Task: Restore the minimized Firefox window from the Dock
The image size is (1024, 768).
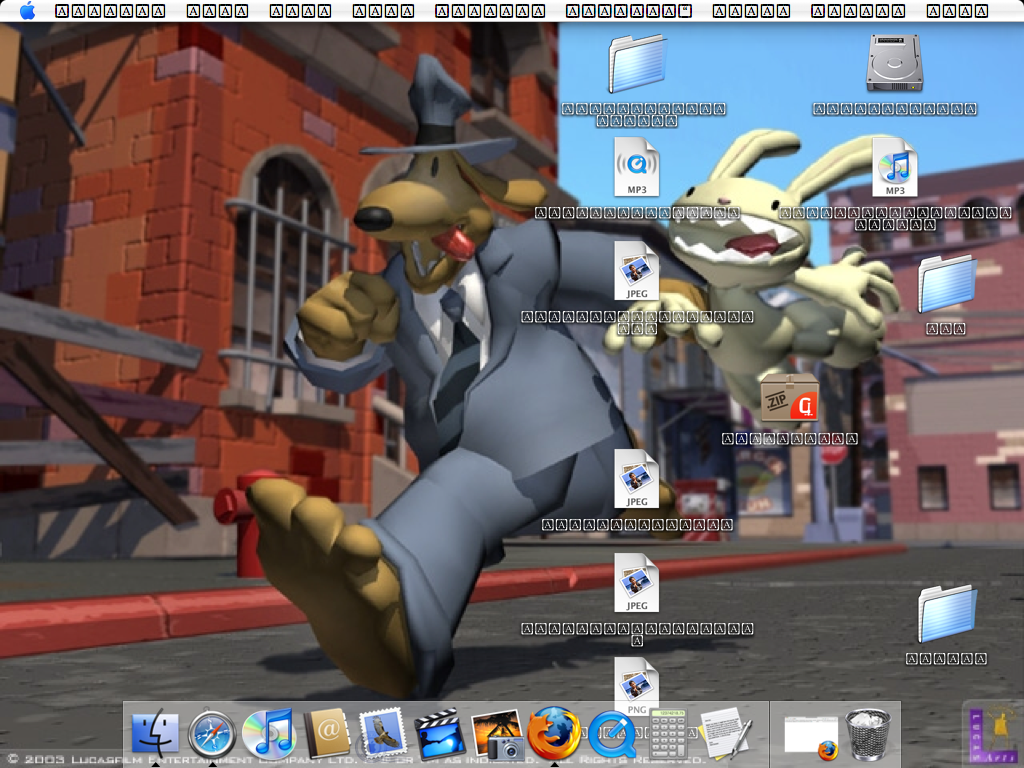Action: [810, 734]
